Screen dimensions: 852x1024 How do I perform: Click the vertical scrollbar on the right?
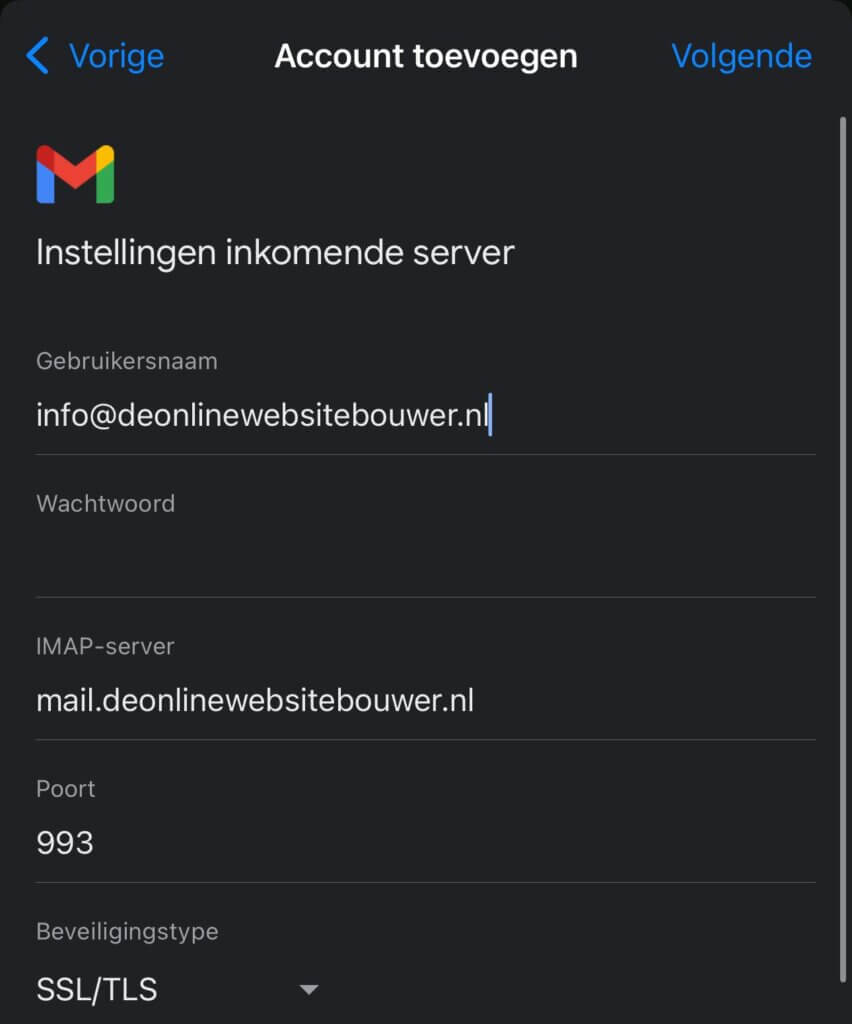click(x=843, y=549)
